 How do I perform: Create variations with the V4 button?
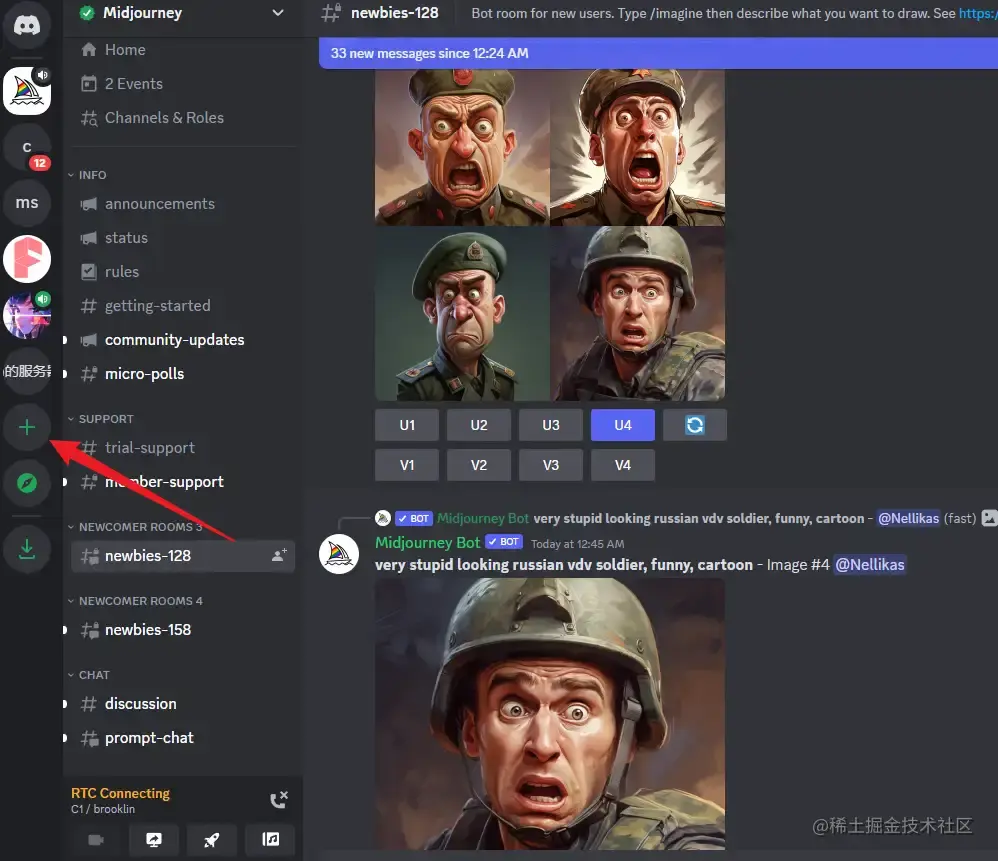(622, 465)
